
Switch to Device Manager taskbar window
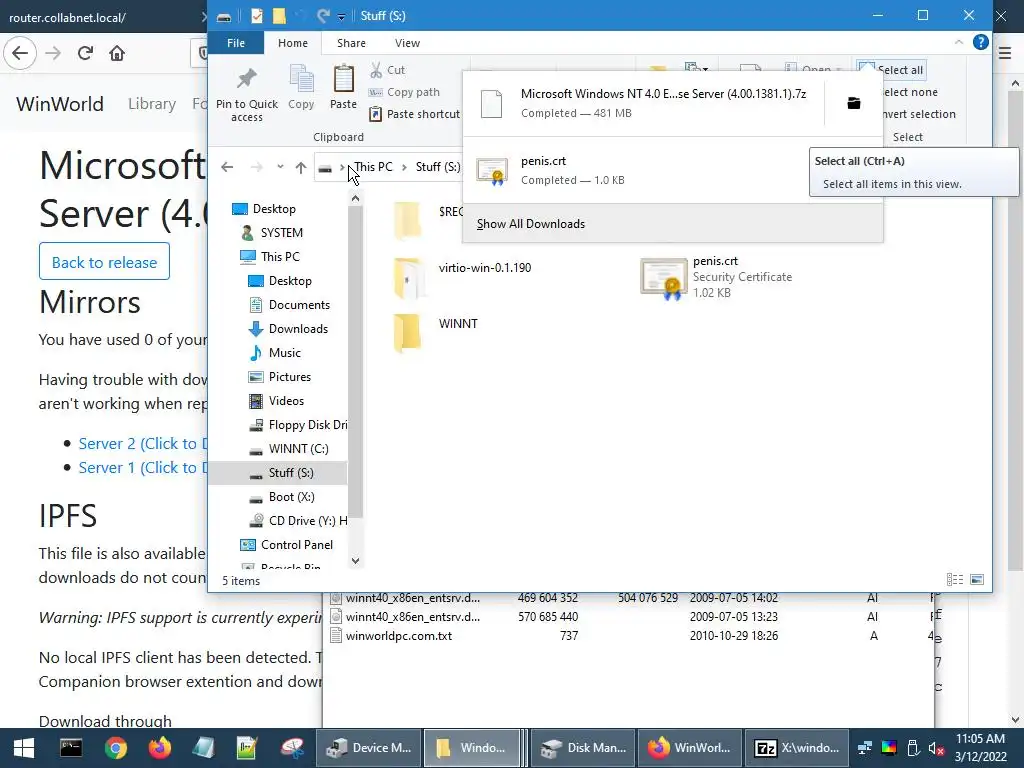(x=369, y=748)
